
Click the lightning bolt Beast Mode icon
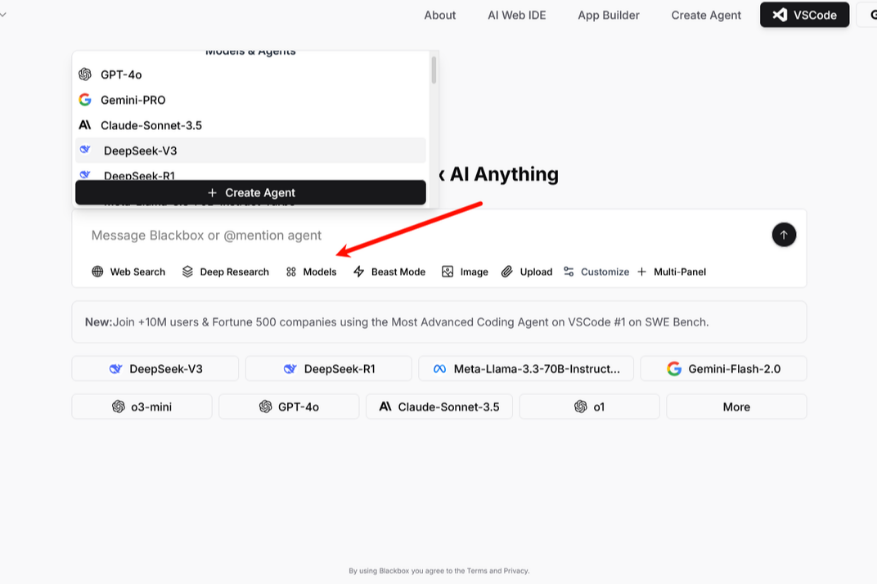359,272
